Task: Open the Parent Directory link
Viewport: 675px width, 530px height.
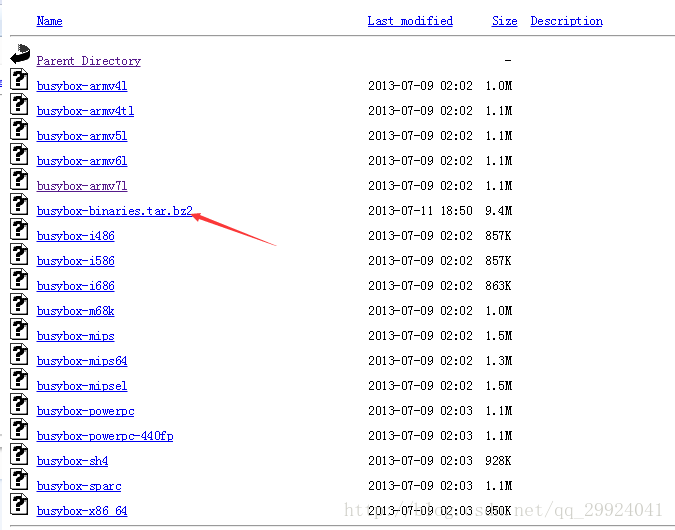Action: (89, 61)
